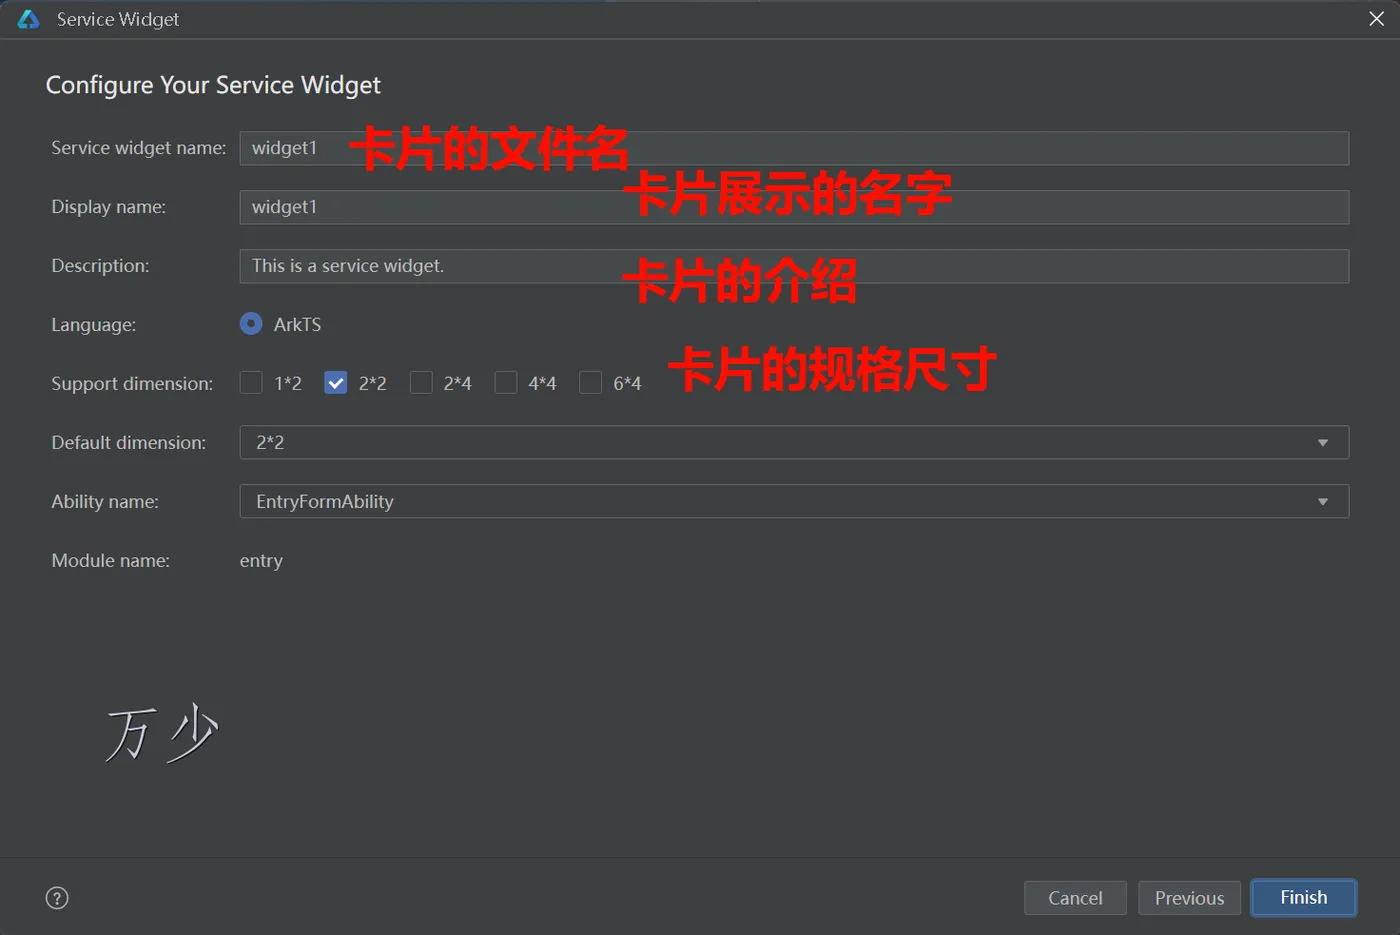The width and height of the screenshot is (1400, 935).
Task: Check the 6*4 dimension option
Action: coord(591,383)
